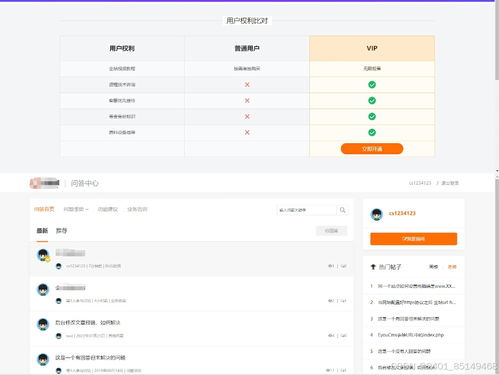
Task: Click the 用户权利 column header
Action: 122,48
